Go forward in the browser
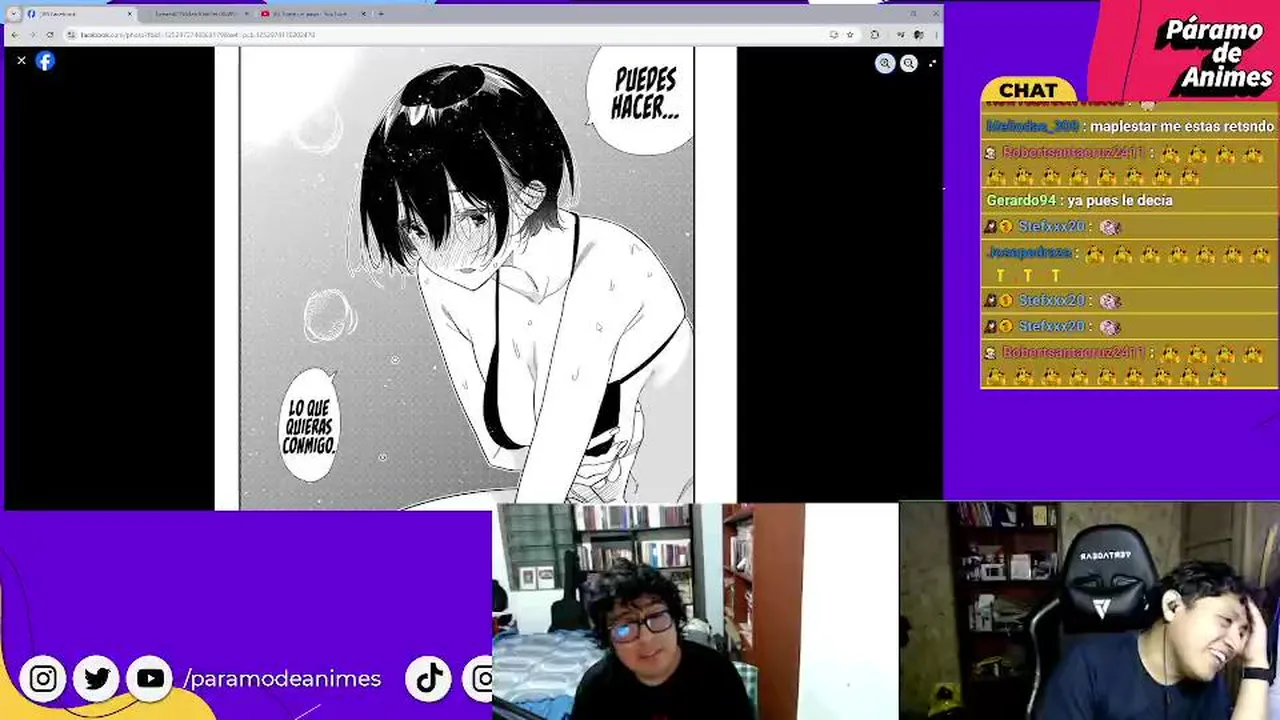This screenshot has height=720, width=1280. [32, 34]
